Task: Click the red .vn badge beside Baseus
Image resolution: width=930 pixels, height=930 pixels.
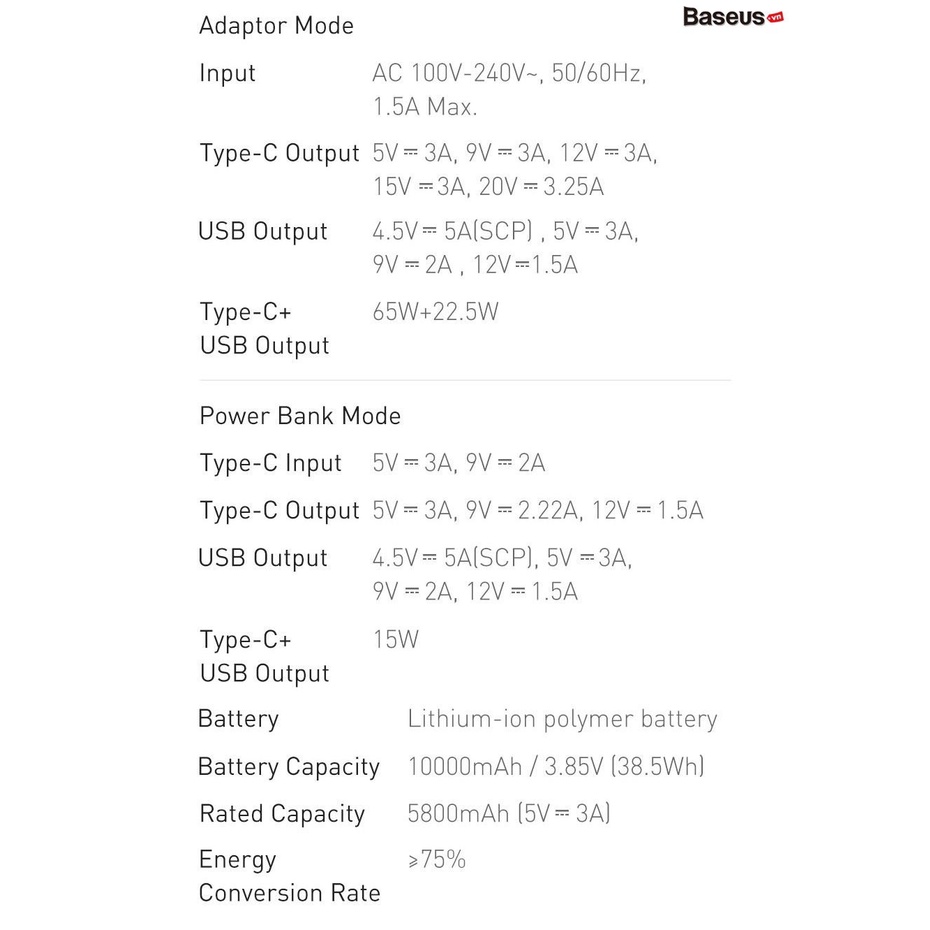Action: (775, 19)
